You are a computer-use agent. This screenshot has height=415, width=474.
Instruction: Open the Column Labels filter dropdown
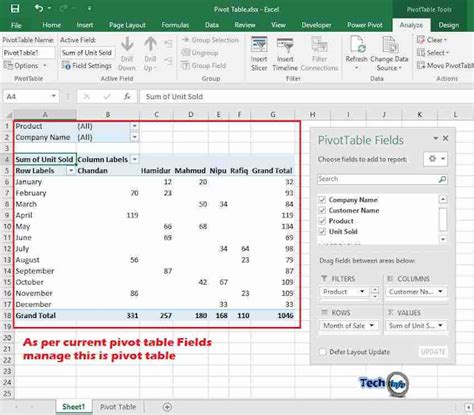(134, 159)
